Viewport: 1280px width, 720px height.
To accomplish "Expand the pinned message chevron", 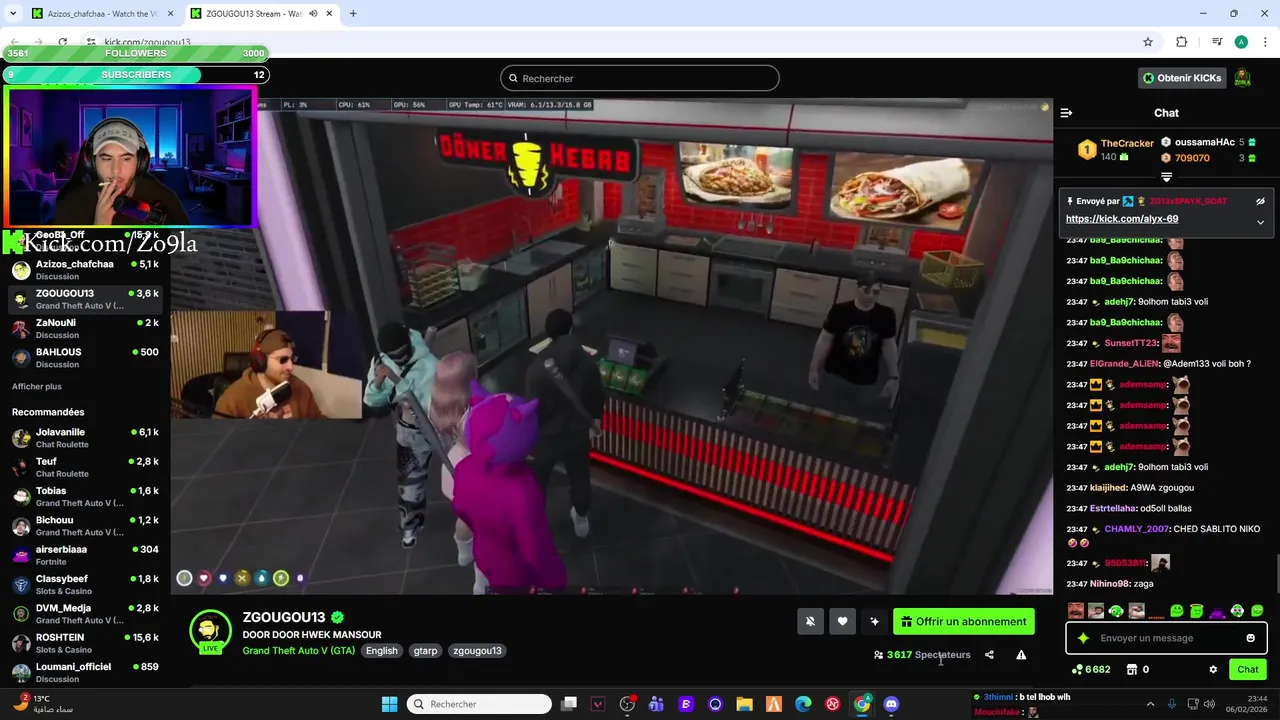I will (1260, 222).
